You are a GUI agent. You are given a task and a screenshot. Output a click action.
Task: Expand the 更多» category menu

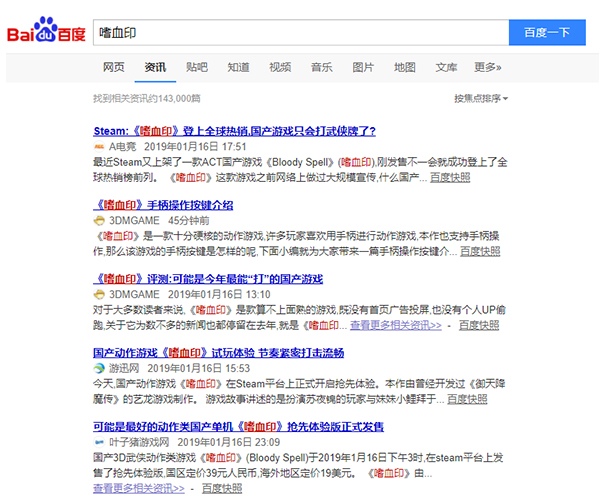tap(487, 67)
